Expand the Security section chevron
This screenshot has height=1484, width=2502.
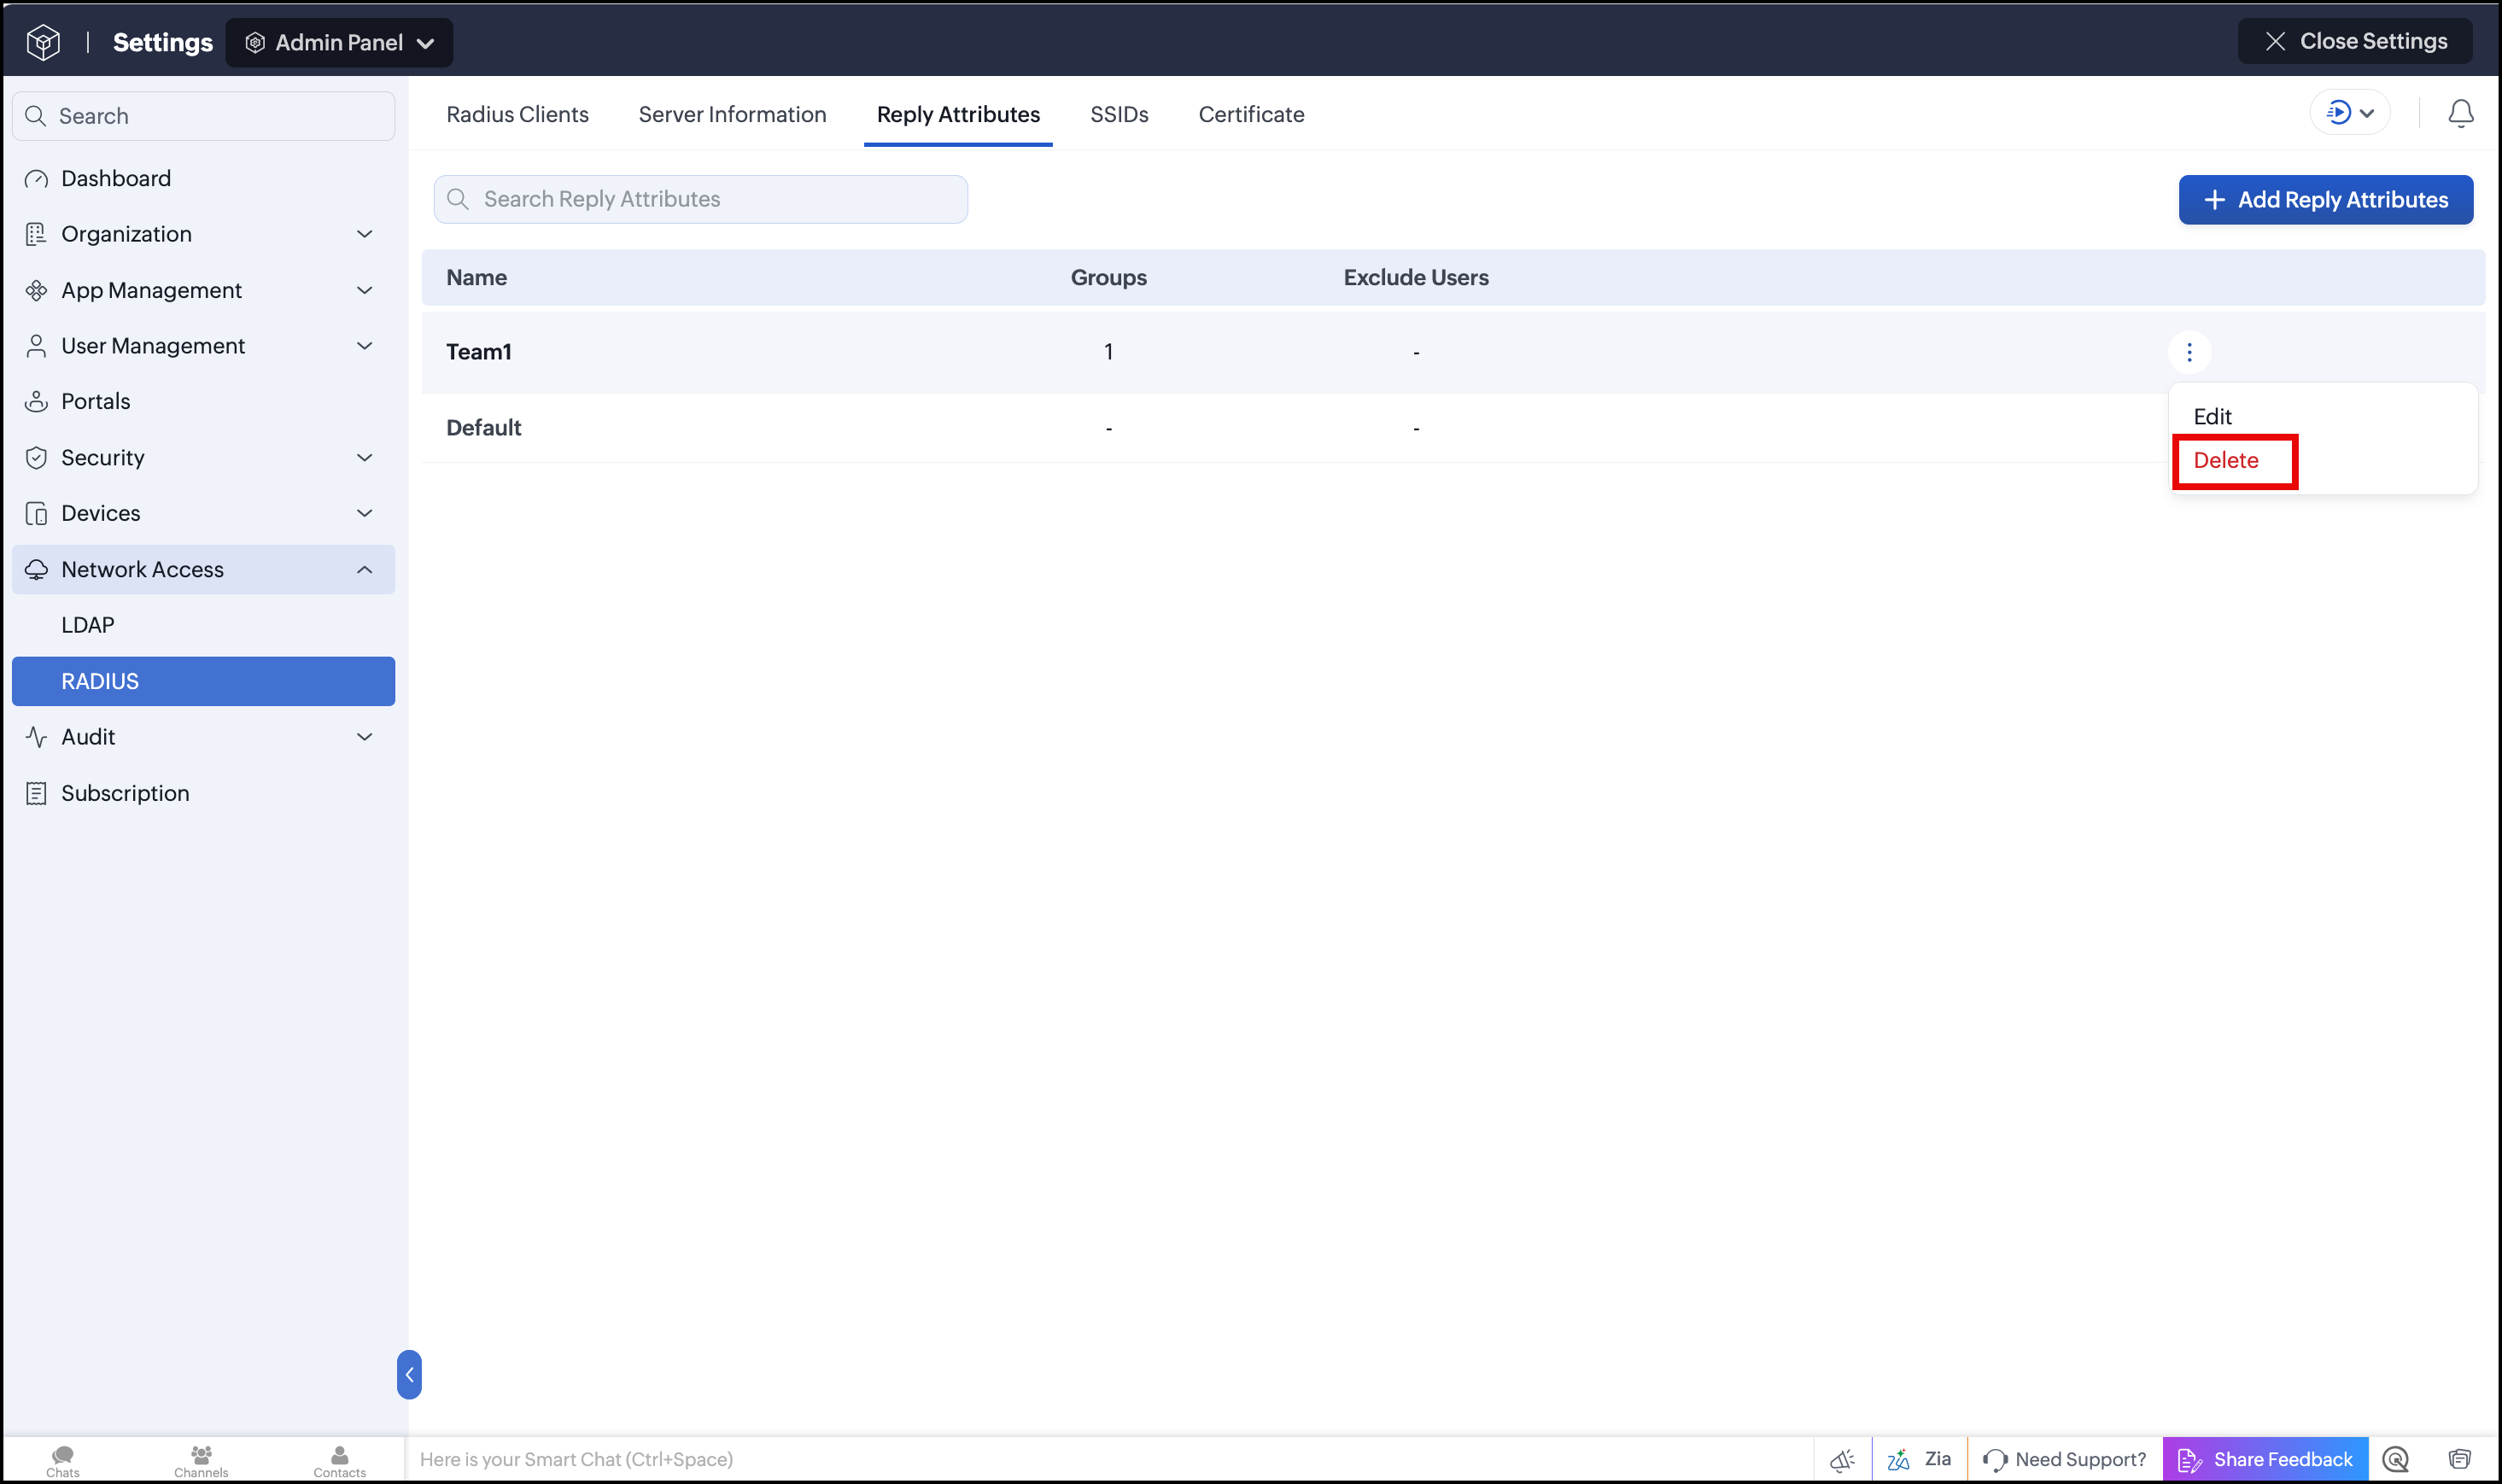click(364, 457)
